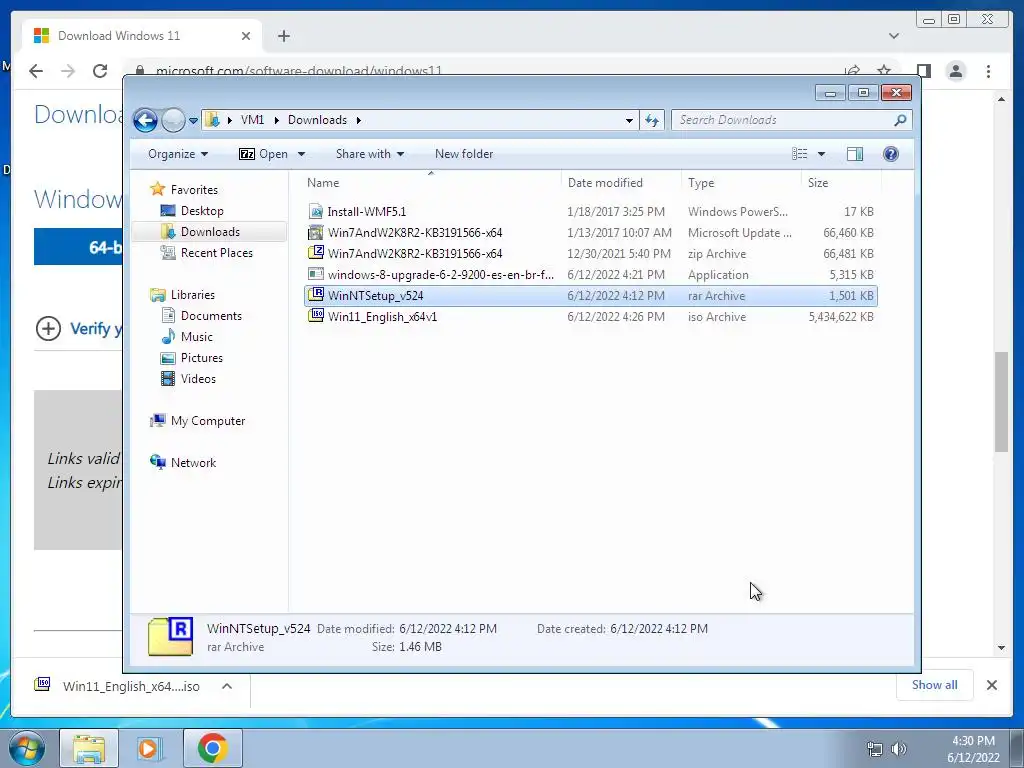Open Recent Places in Favorites
1024x768 pixels.
pos(216,253)
